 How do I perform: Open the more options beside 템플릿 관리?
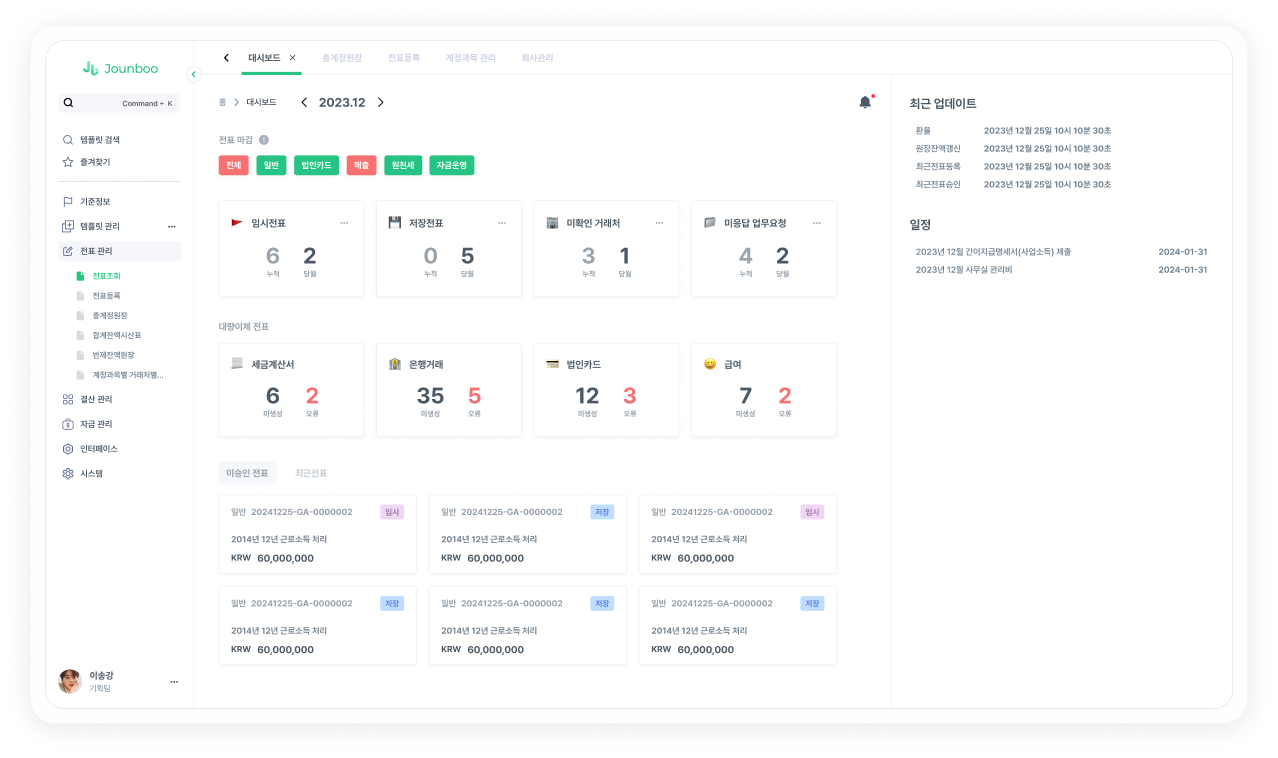(x=171, y=226)
